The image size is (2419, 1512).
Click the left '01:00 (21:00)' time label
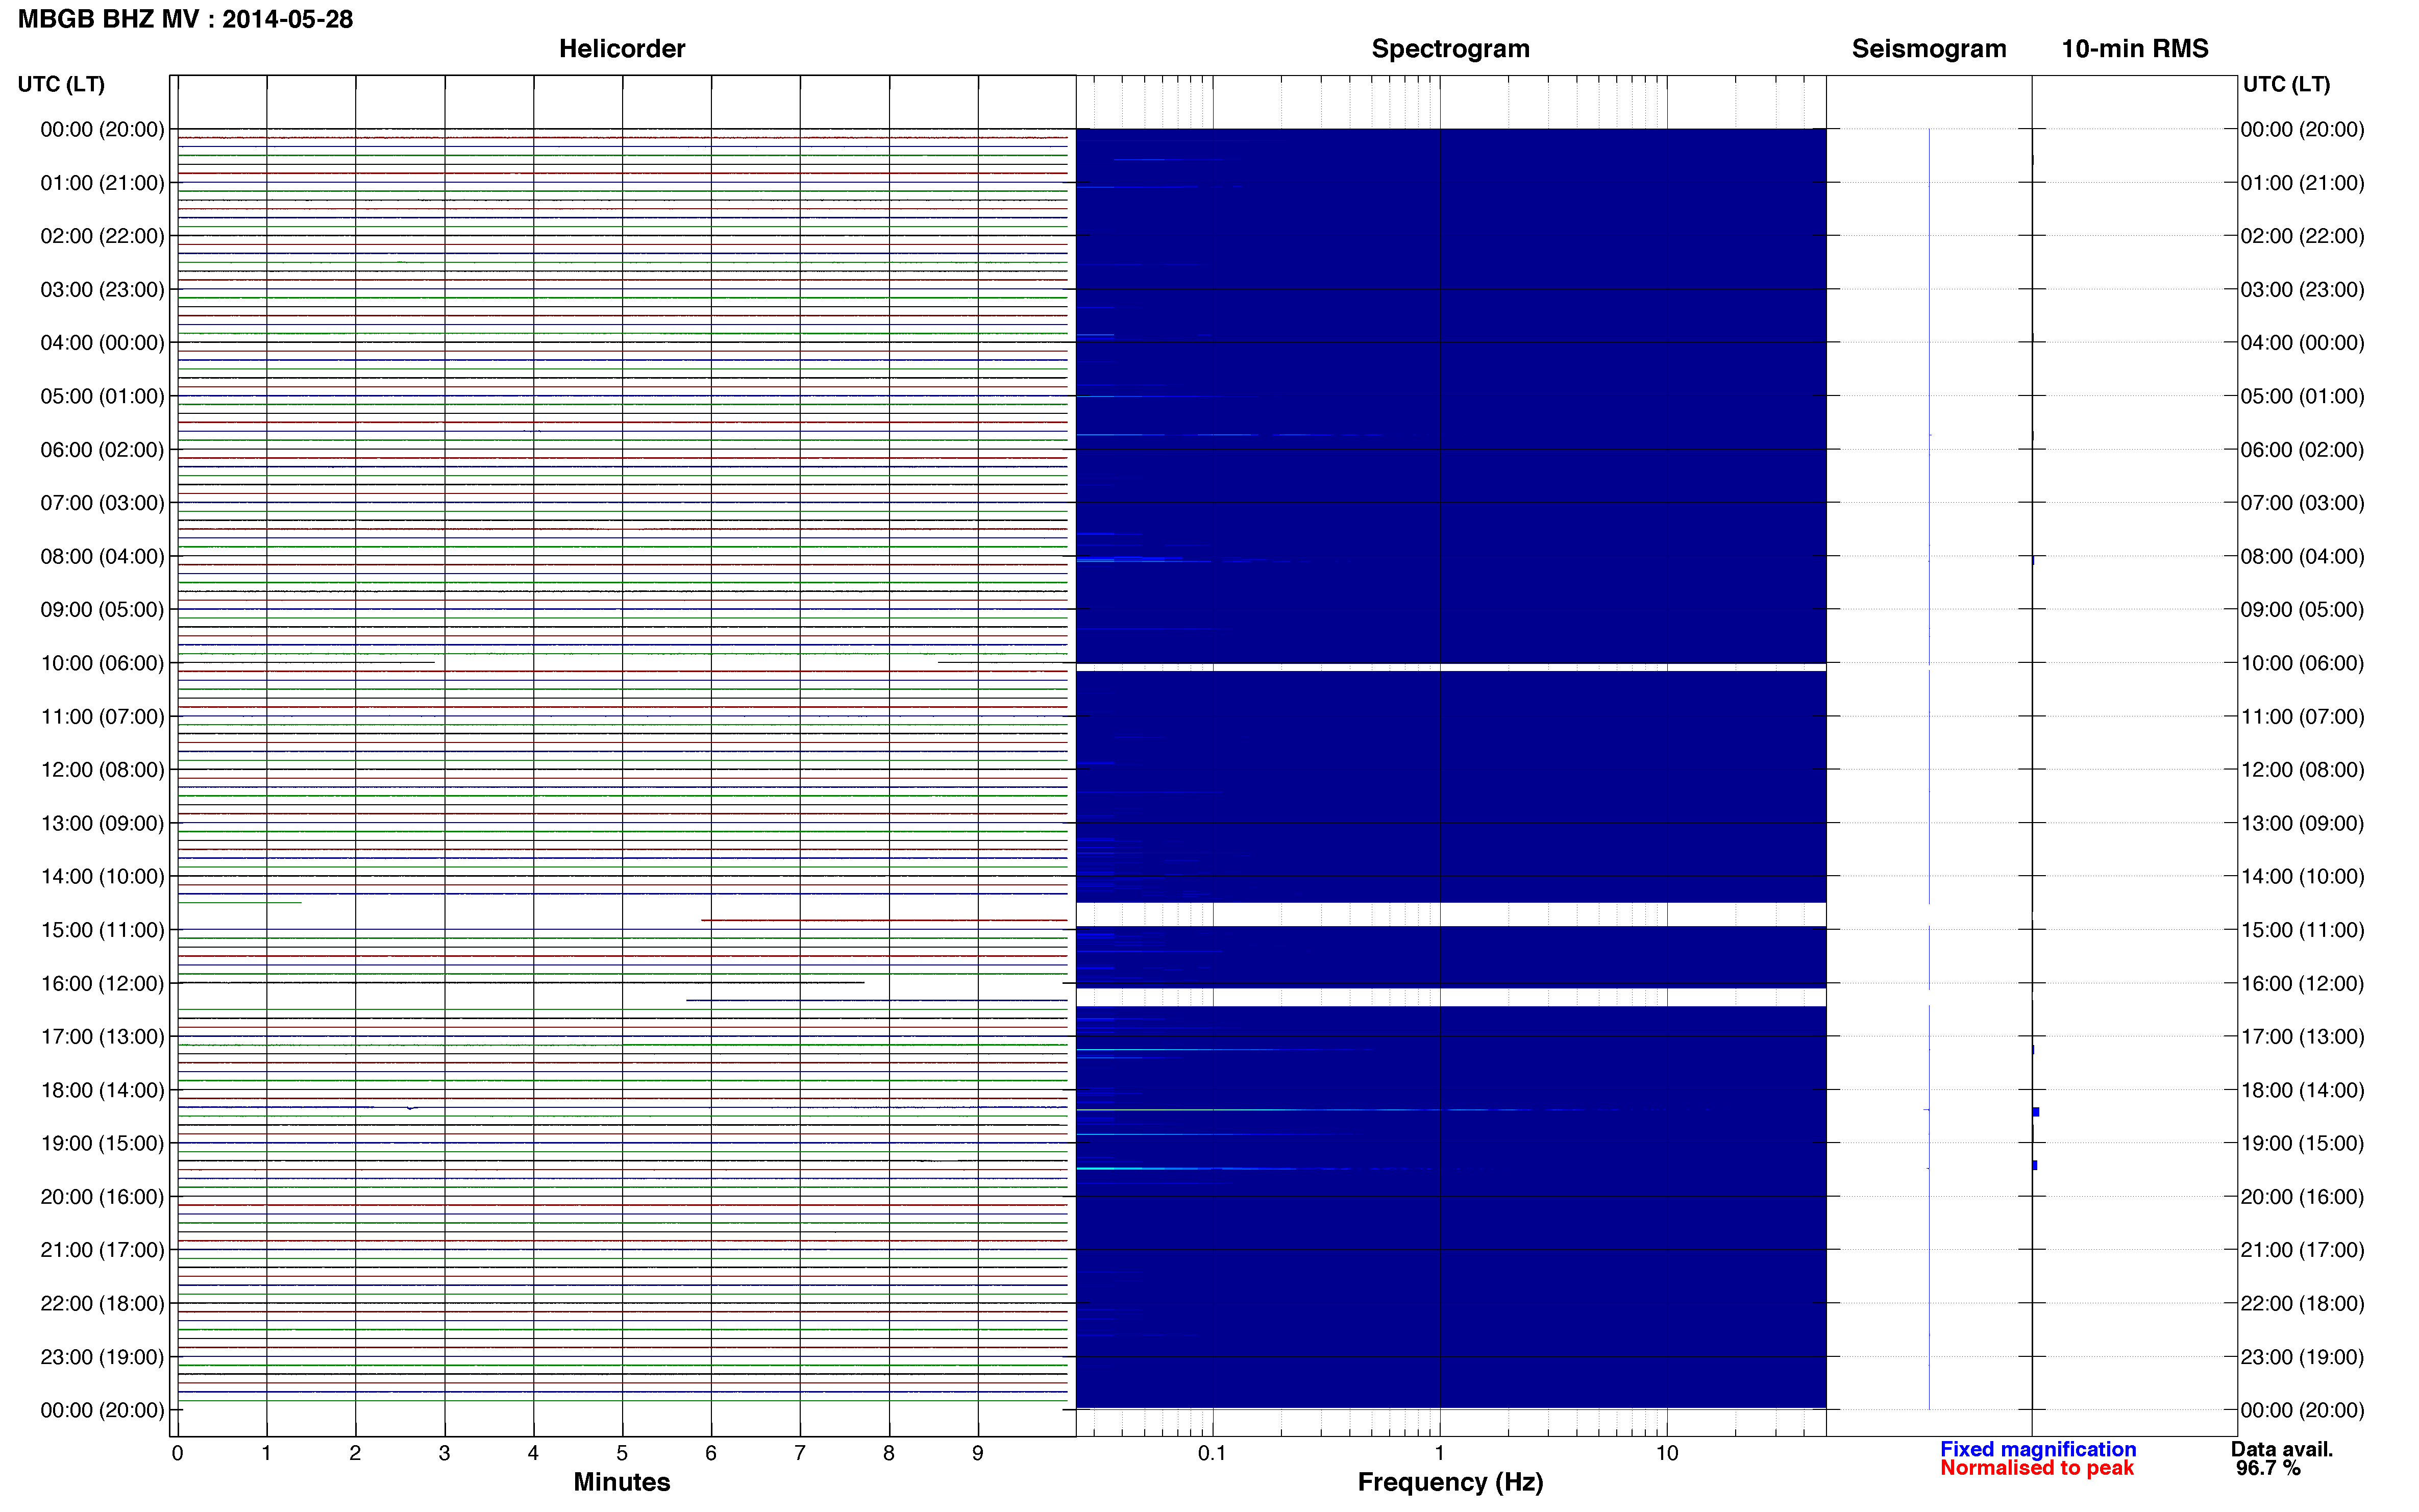point(102,183)
